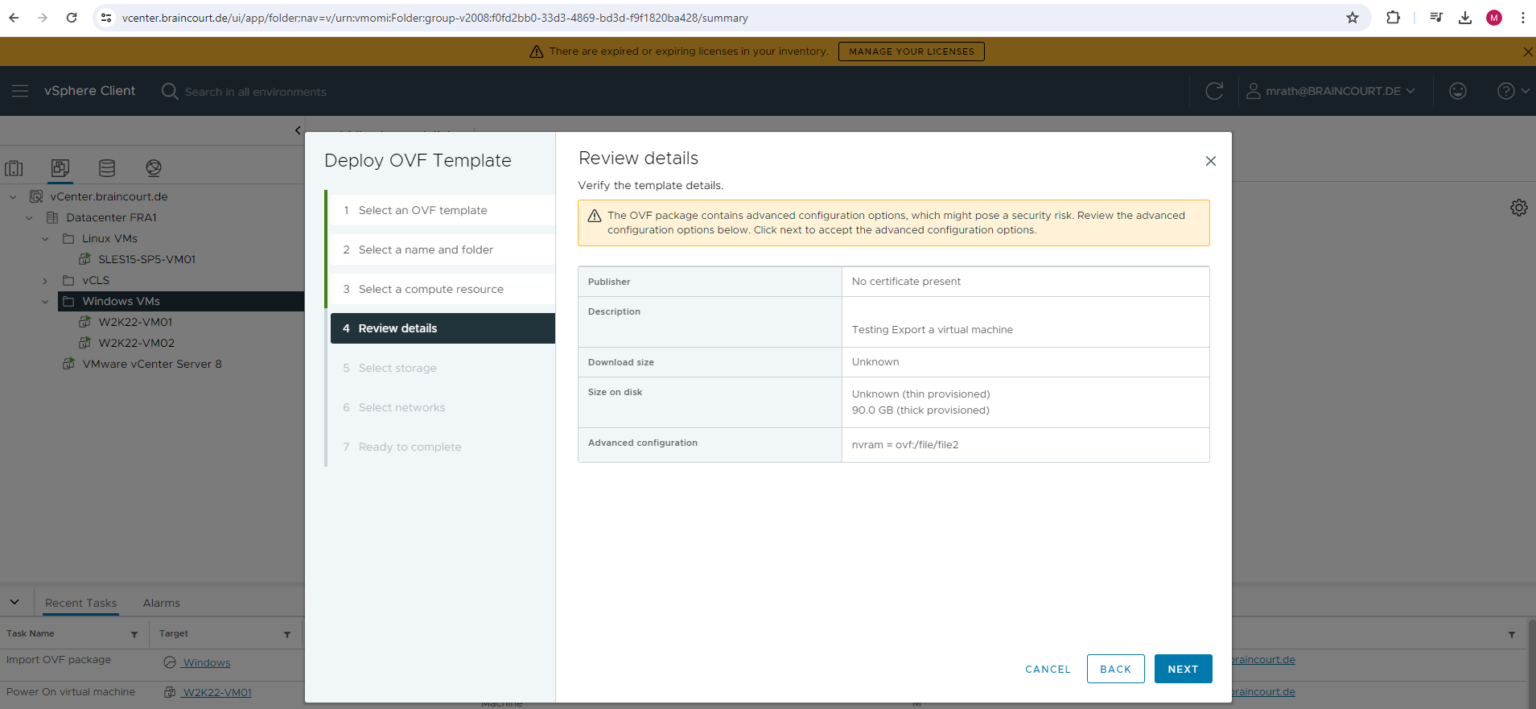This screenshot has height=709, width=1536.
Task: Select the VMs and Templates view icon
Action: click(x=60, y=168)
